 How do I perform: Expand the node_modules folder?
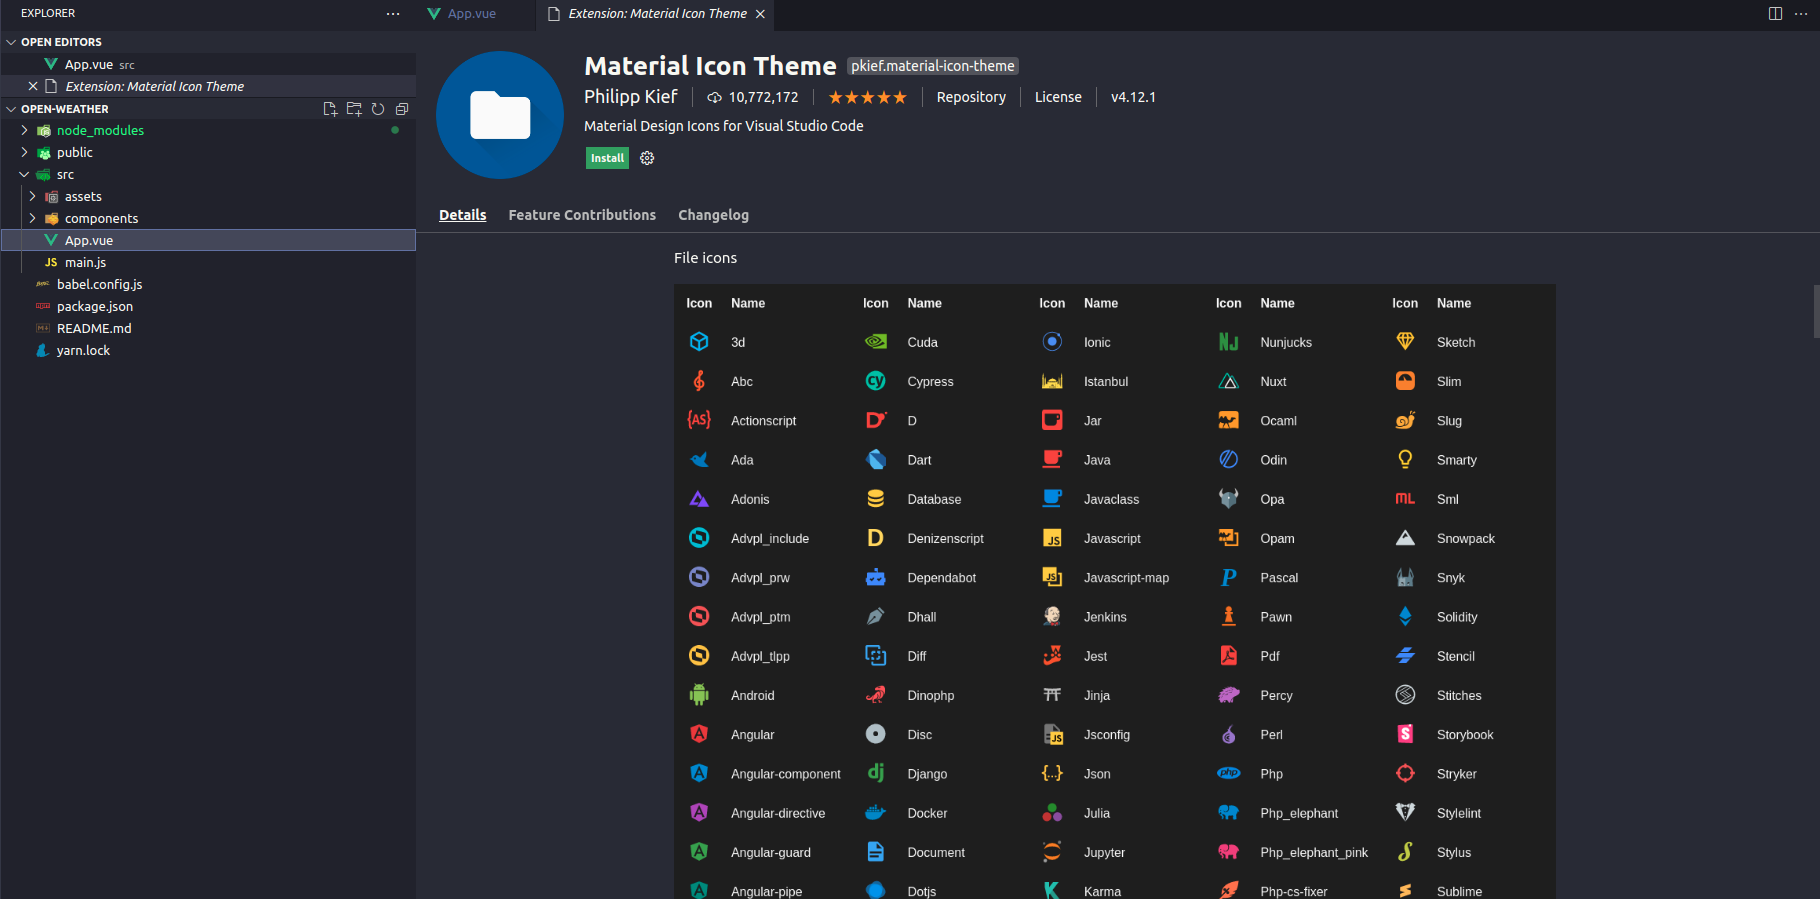pos(25,131)
